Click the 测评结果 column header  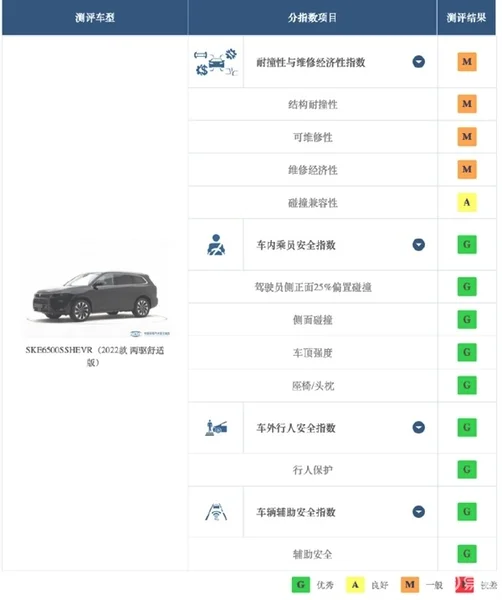coord(466,18)
